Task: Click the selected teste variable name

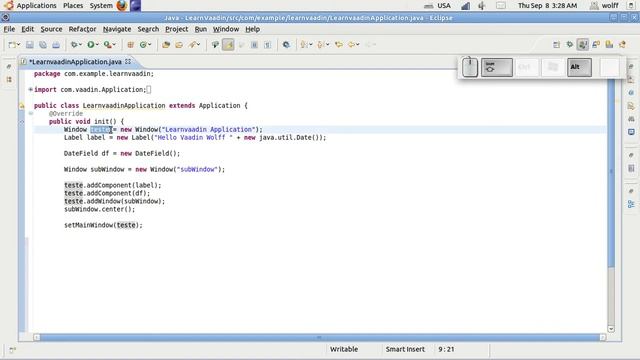Action: point(100,129)
